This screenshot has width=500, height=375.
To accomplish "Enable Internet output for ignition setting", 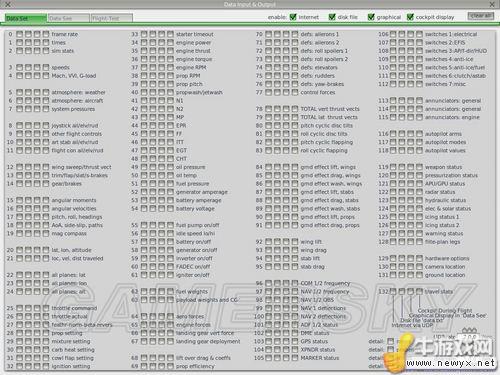I will tap(20, 366).
